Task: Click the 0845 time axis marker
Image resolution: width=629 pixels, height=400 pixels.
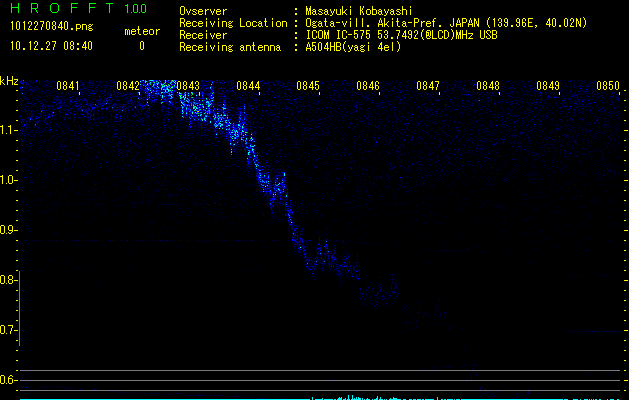Action: (308, 86)
